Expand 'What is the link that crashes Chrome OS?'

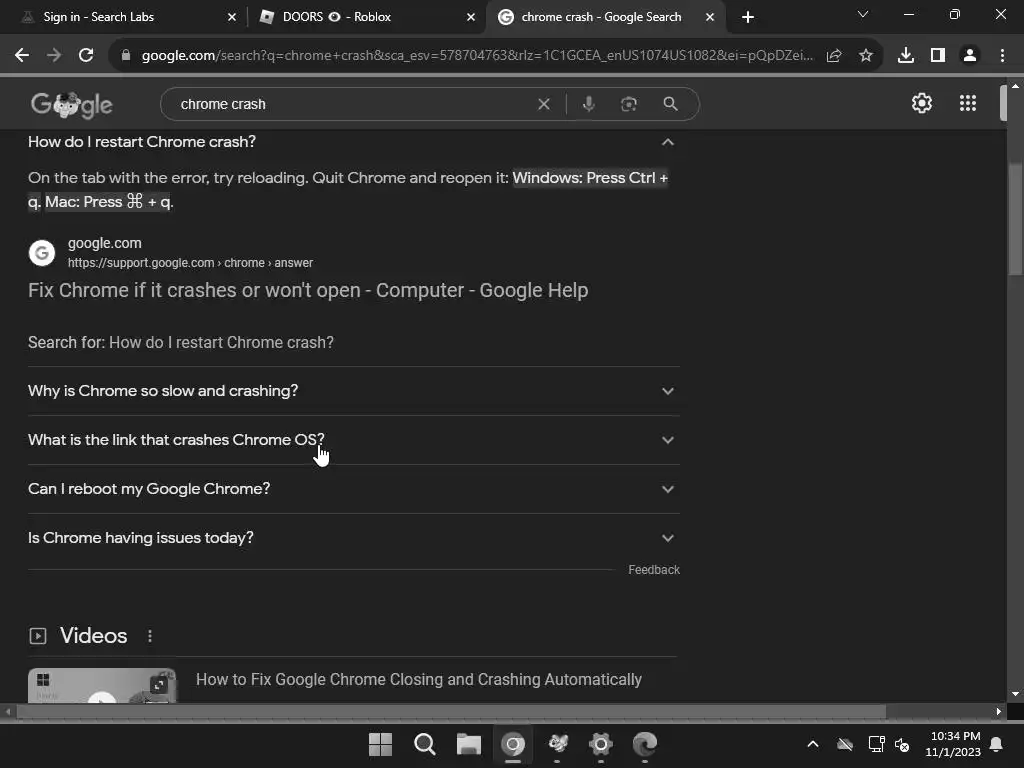click(x=354, y=440)
